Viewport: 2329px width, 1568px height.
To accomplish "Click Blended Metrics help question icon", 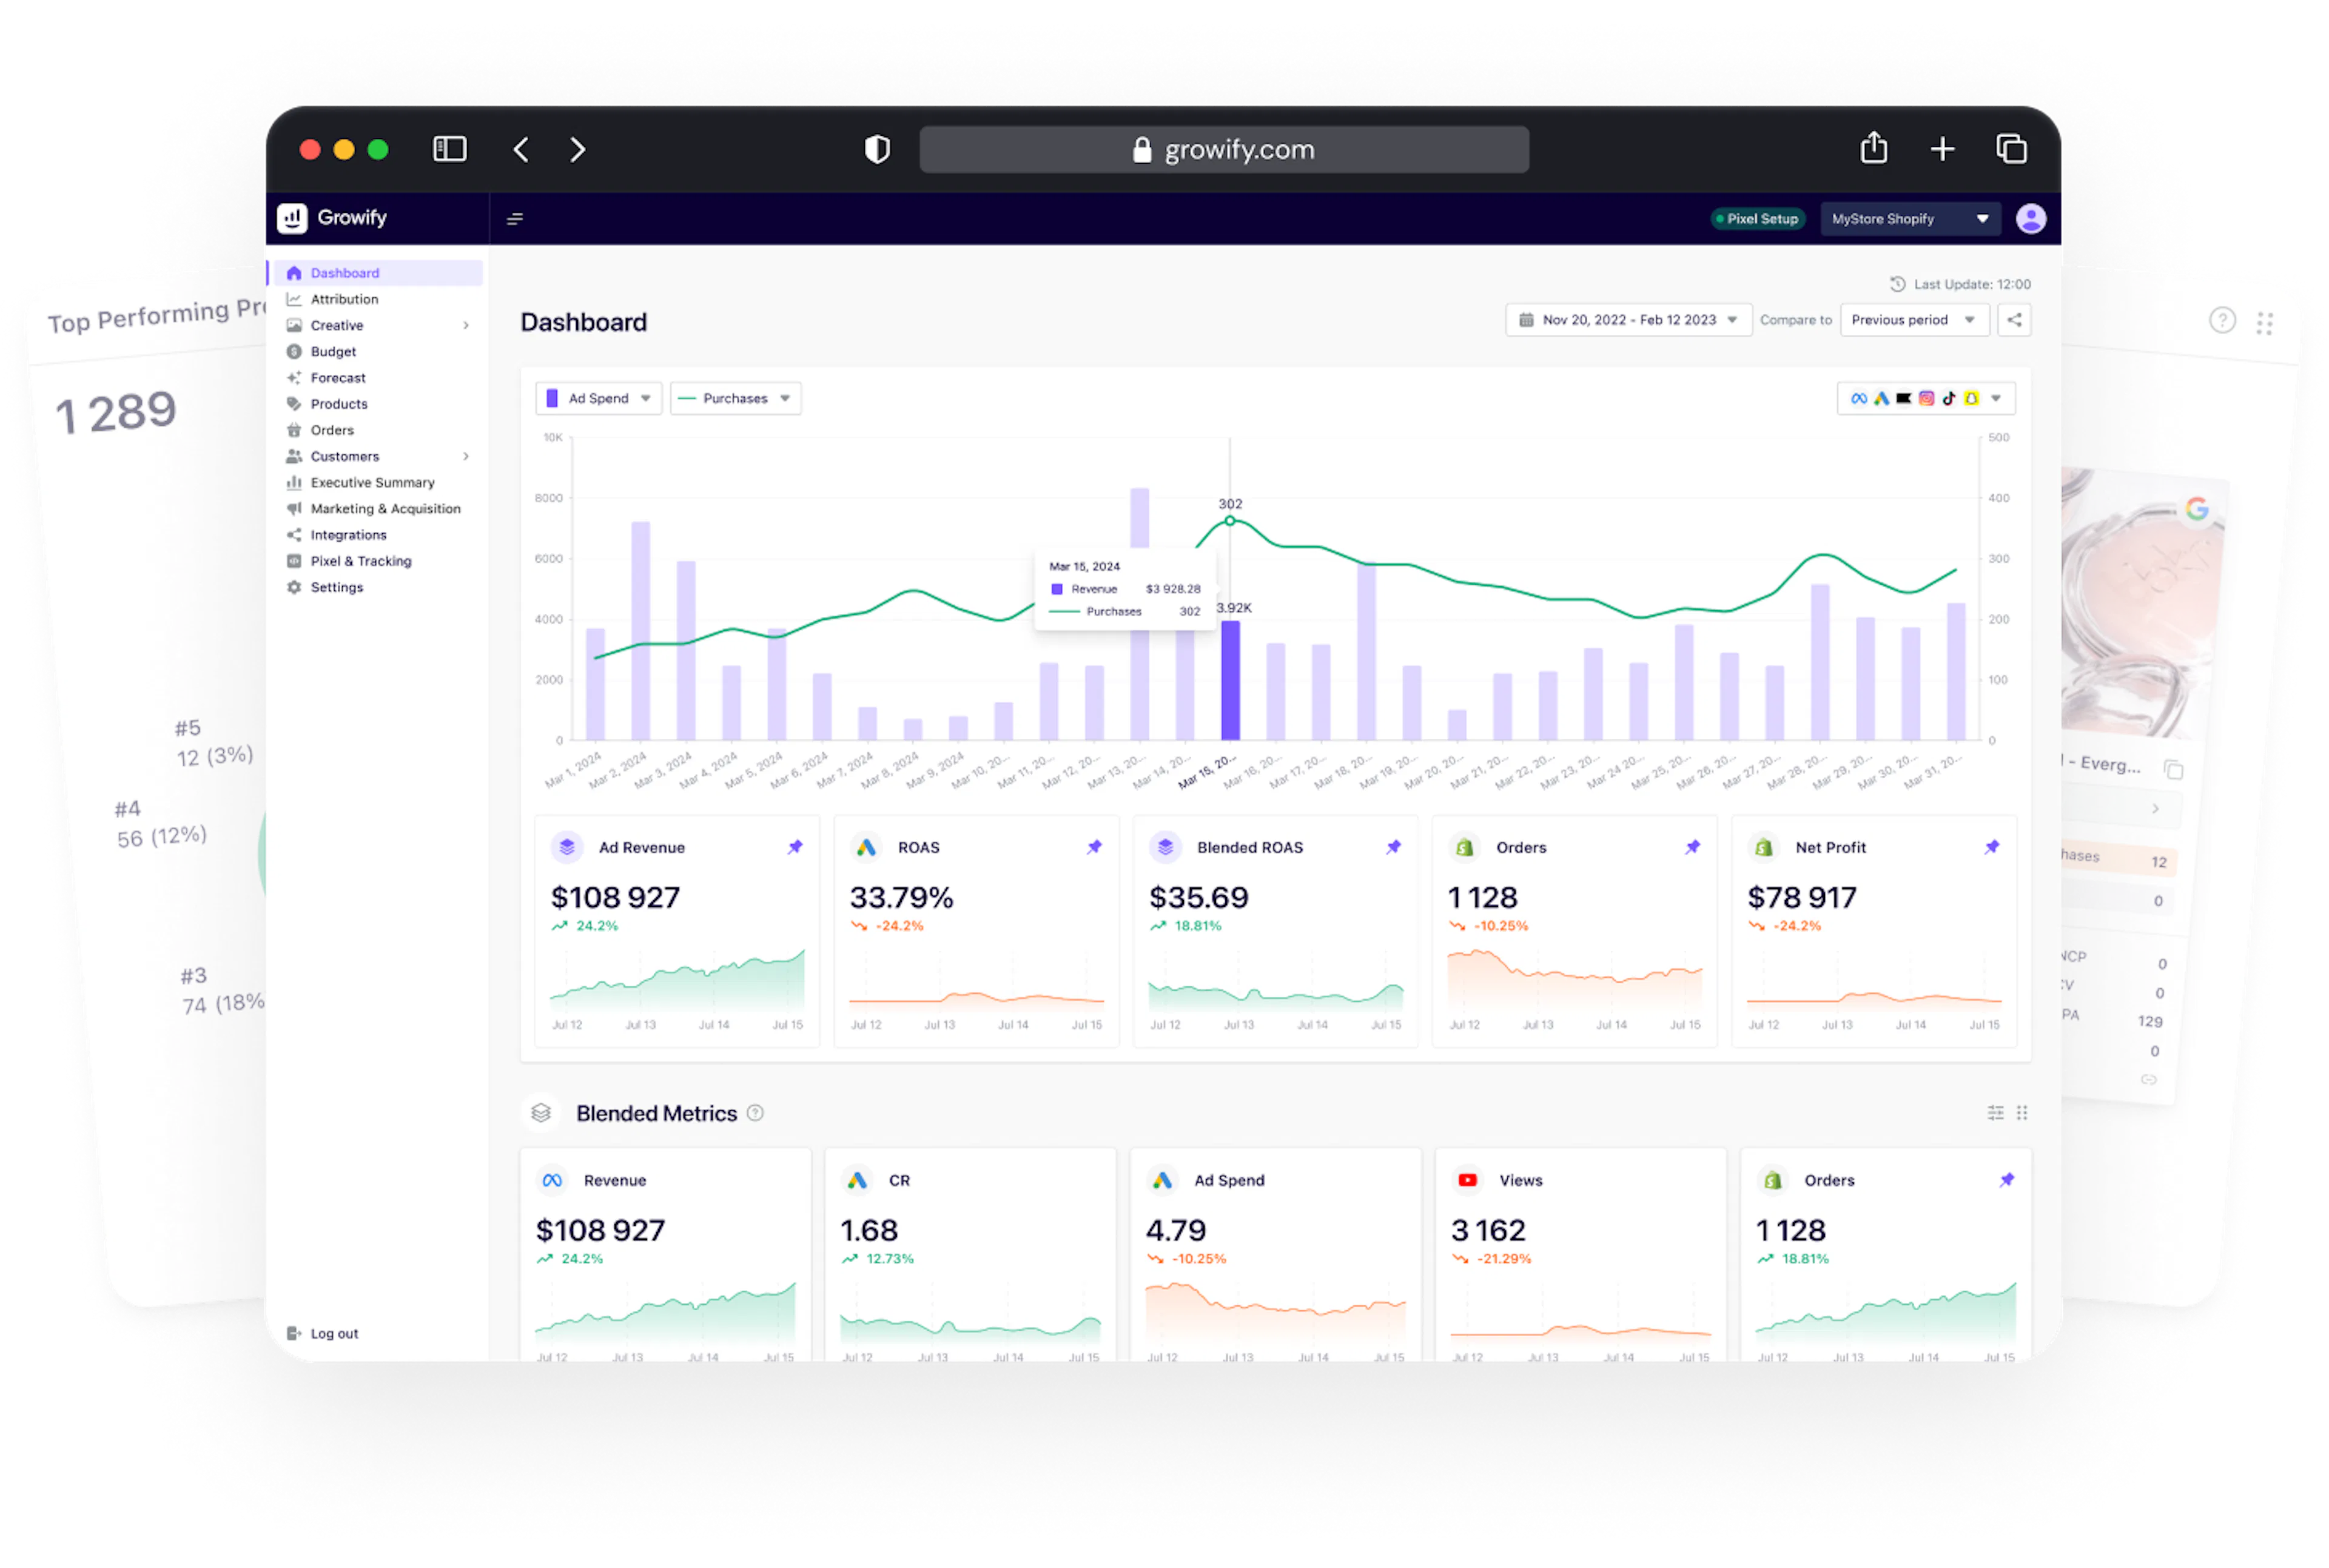I will pyautogui.click(x=755, y=1113).
